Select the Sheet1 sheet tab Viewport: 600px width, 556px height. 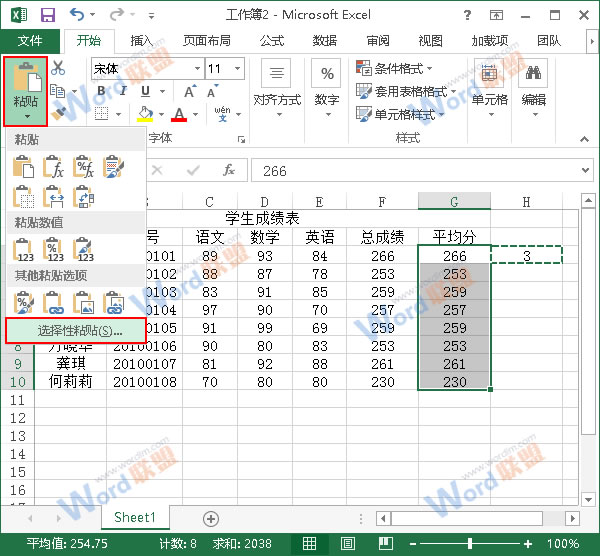tap(135, 517)
